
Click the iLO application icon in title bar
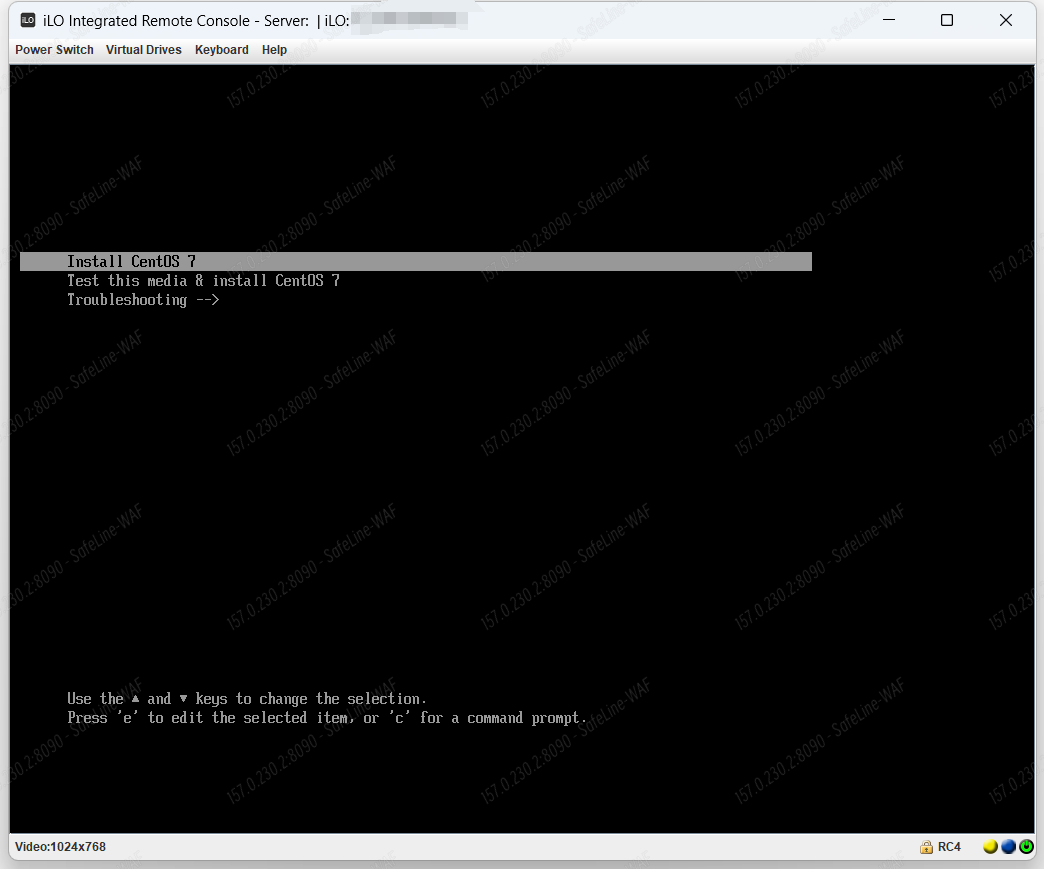point(28,20)
